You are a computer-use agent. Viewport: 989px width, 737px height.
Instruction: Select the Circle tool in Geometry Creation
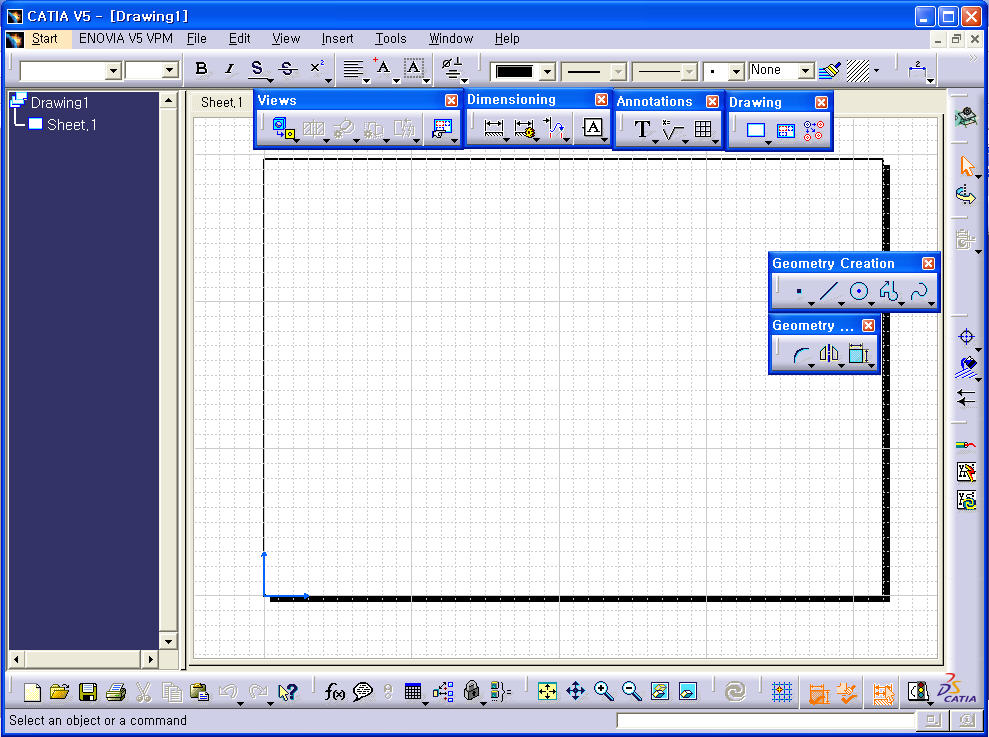(x=858, y=292)
